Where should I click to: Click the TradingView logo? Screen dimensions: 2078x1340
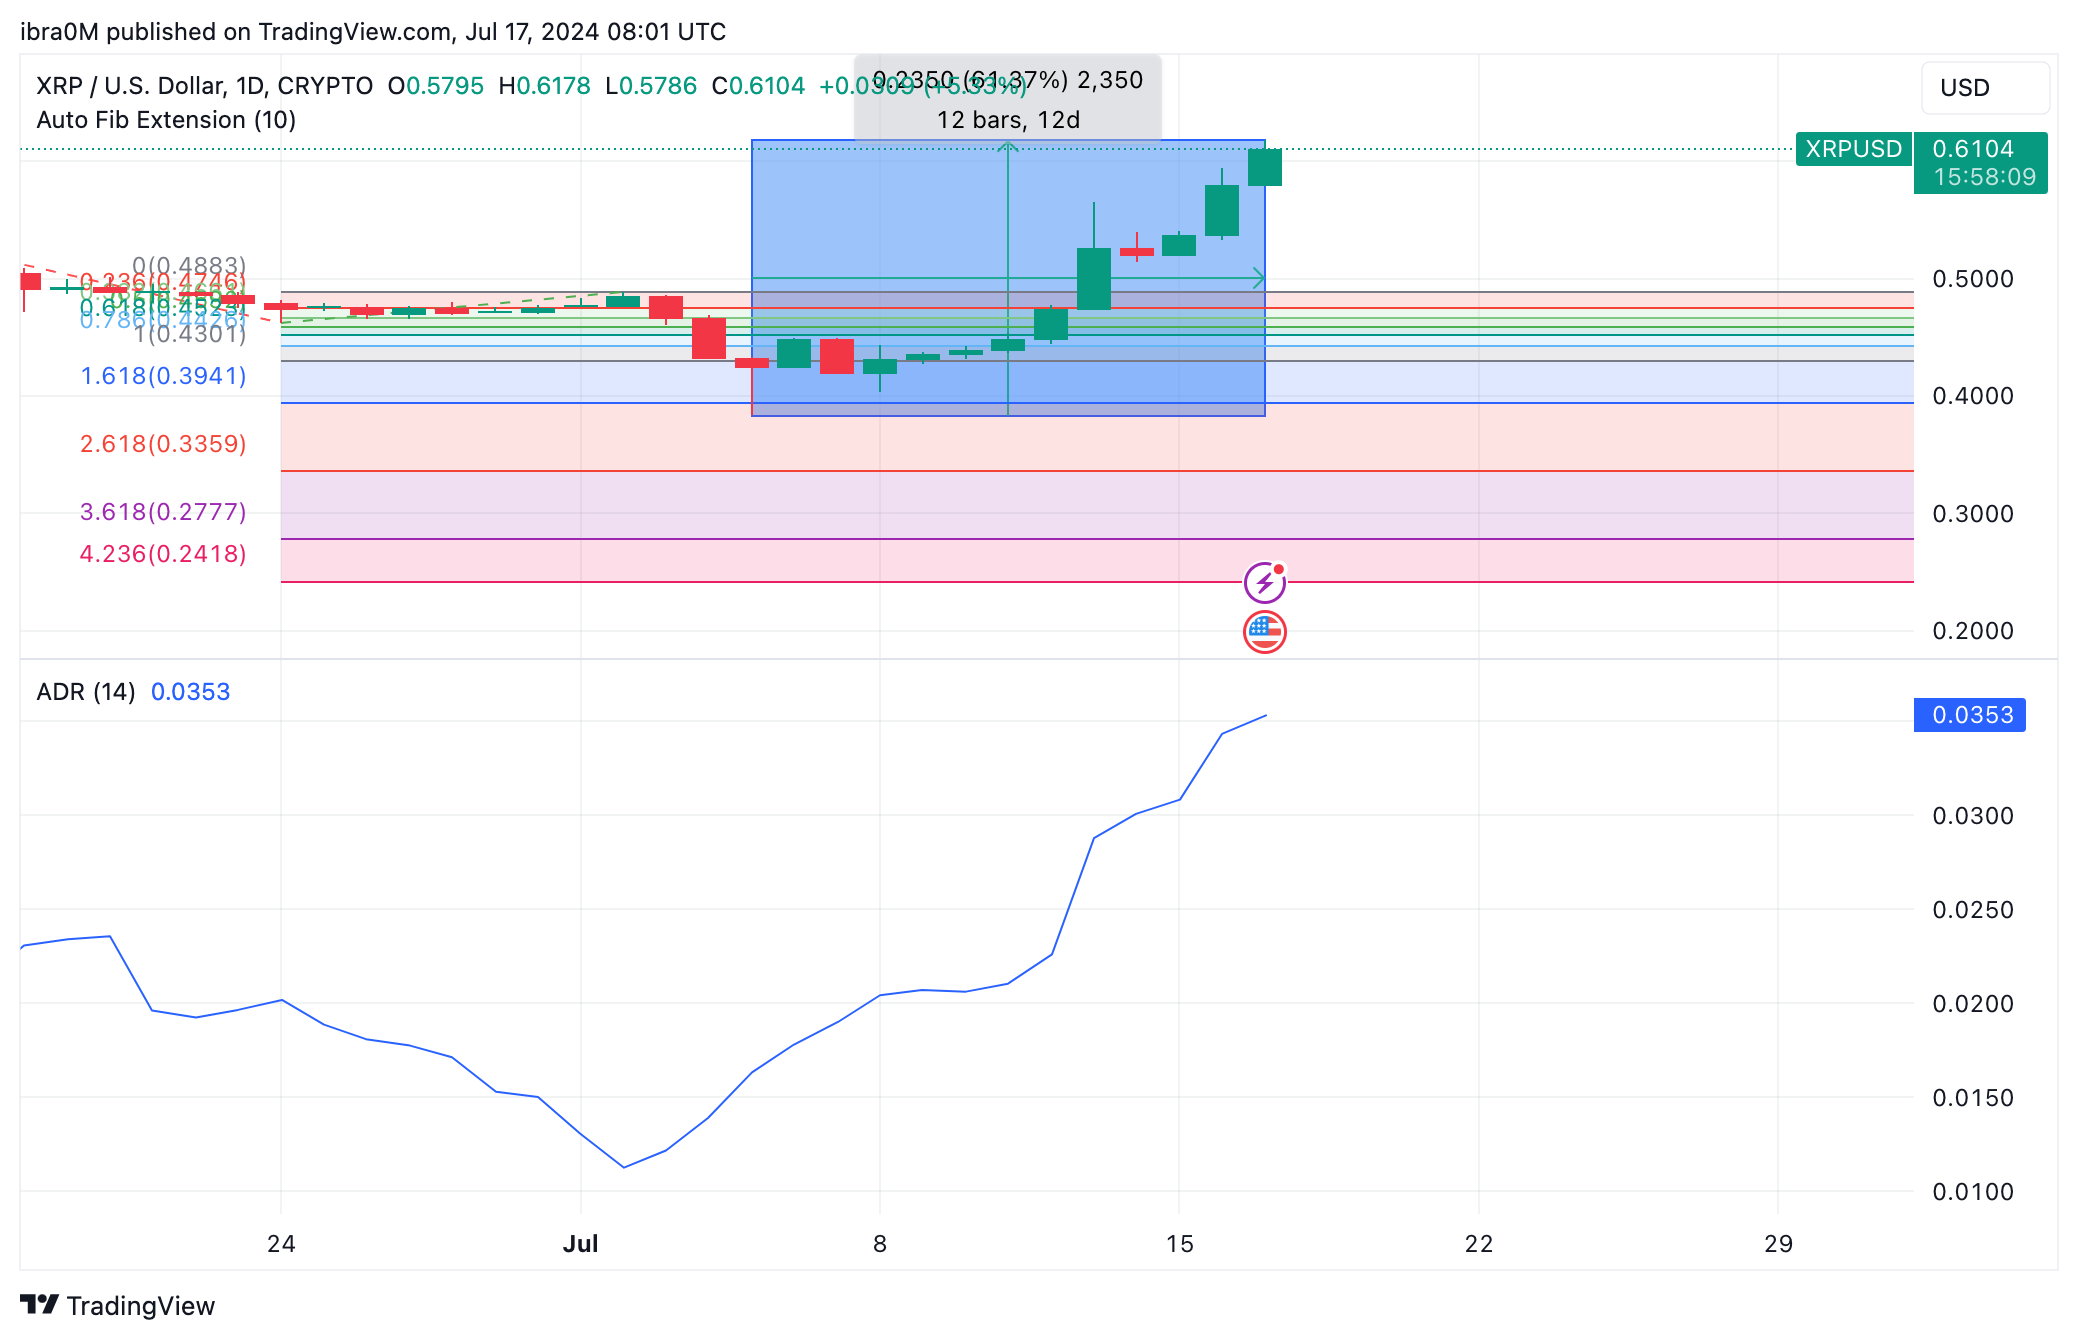coord(117,1306)
